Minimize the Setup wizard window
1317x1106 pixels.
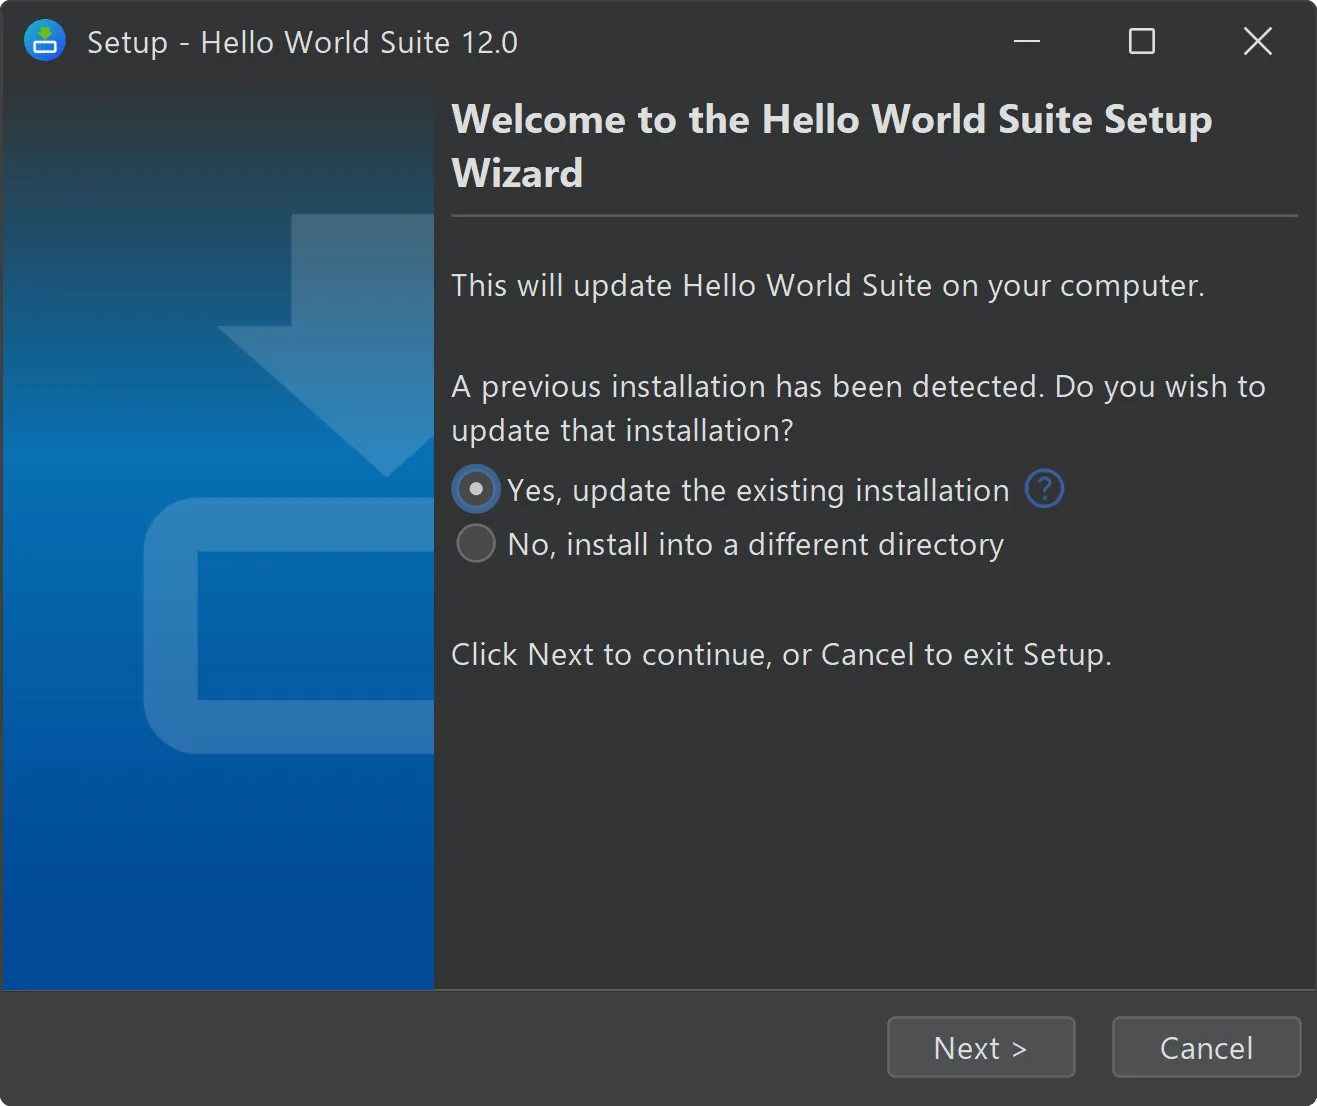tap(1026, 41)
